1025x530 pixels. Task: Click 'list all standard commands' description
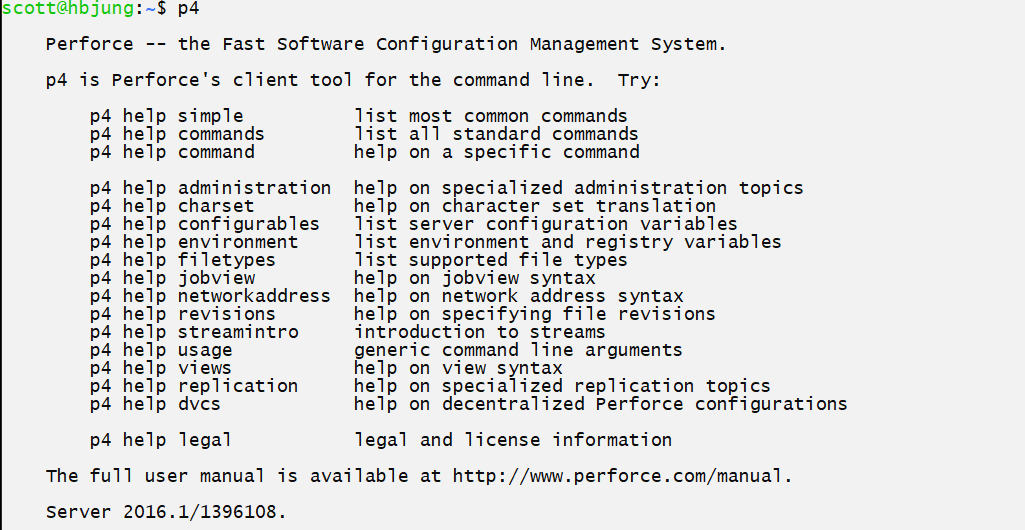[x=496, y=134]
